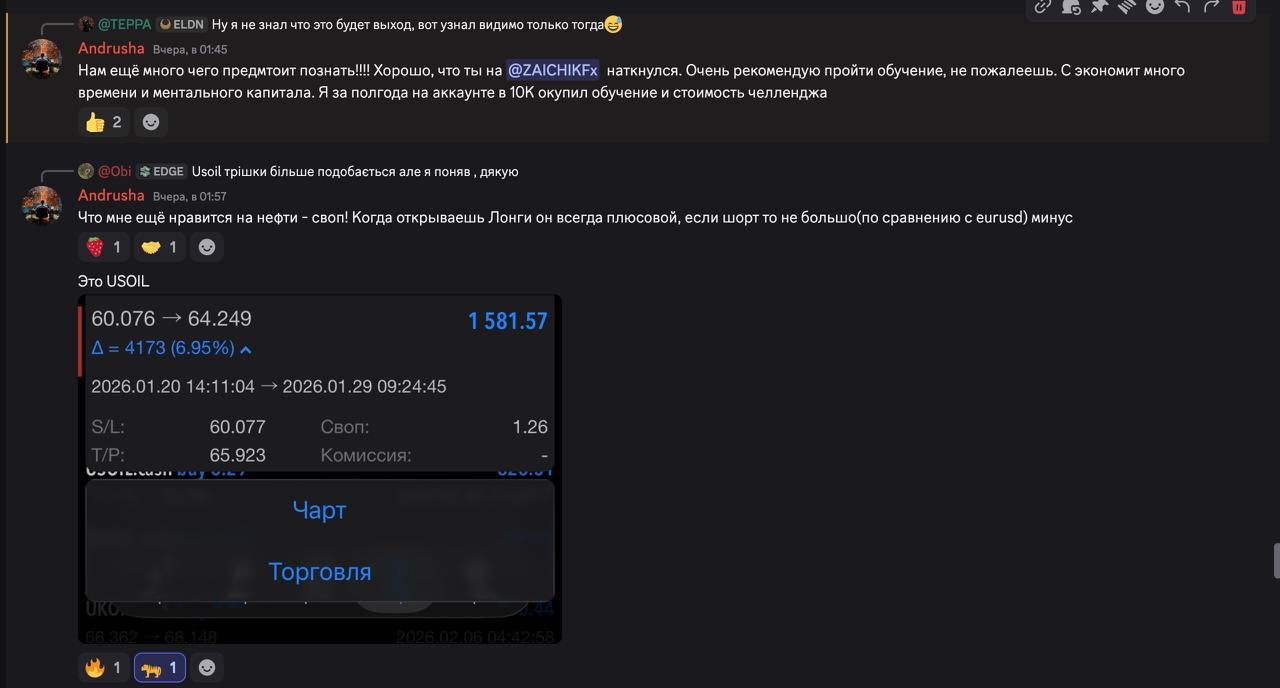The image size is (1280, 688).
Task: Pin the message using the pin icon
Action: pyautogui.click(x=1099, y=8)
